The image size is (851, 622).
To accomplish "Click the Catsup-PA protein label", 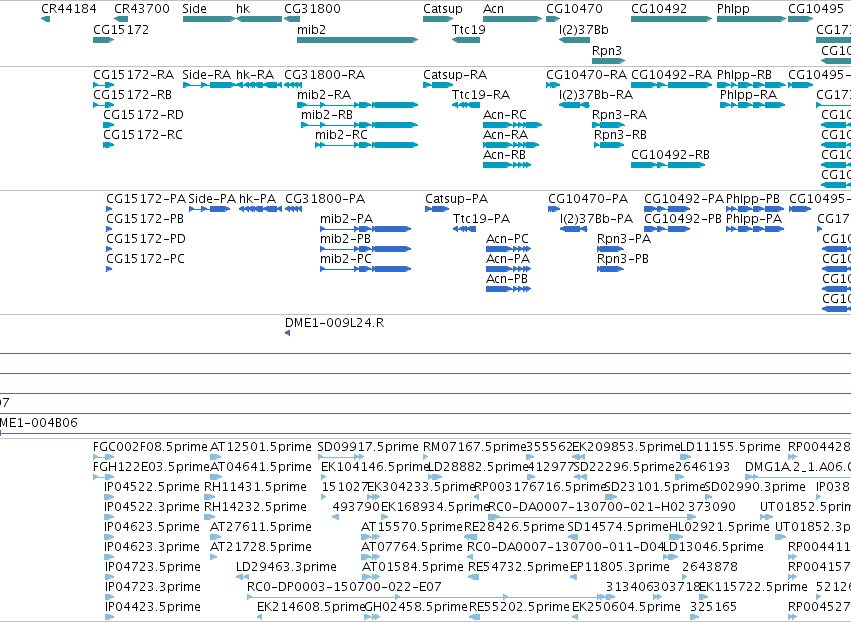I will (x=456, y=199).
